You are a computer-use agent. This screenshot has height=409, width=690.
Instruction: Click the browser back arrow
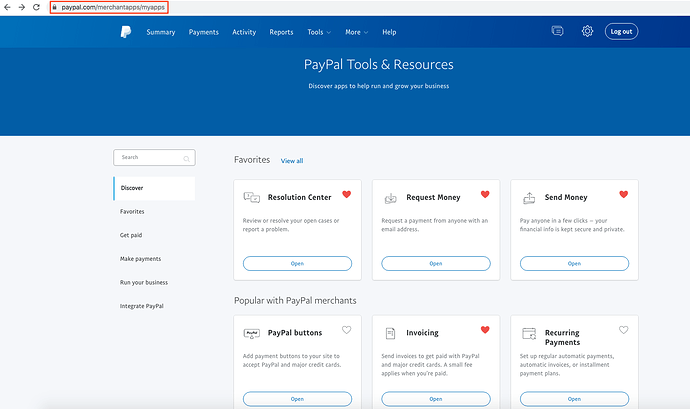7,7
